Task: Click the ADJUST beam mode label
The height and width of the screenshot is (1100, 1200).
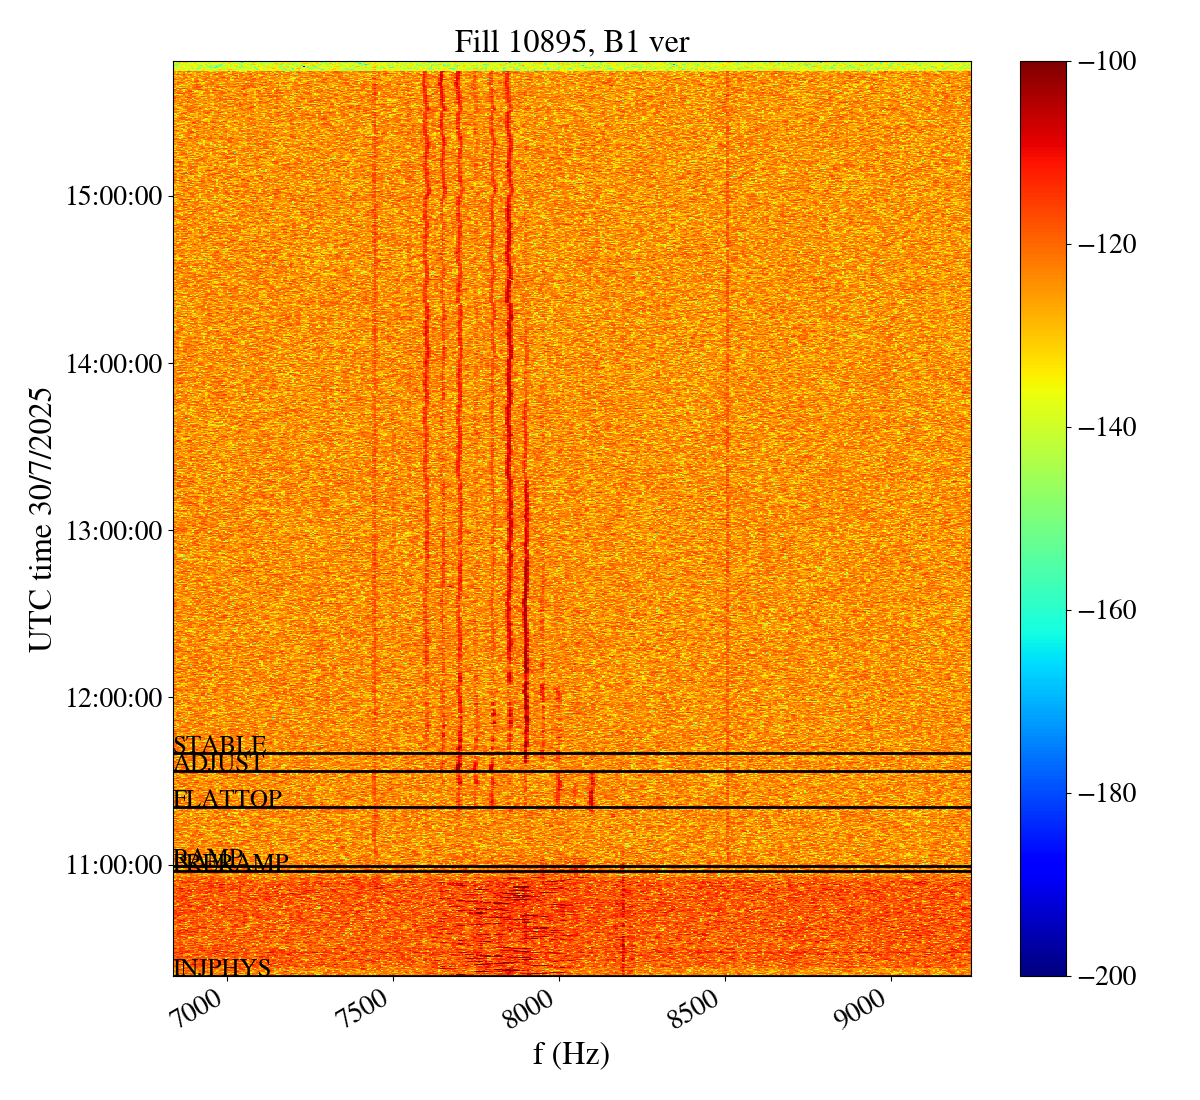Action: (x=218, y=763)
